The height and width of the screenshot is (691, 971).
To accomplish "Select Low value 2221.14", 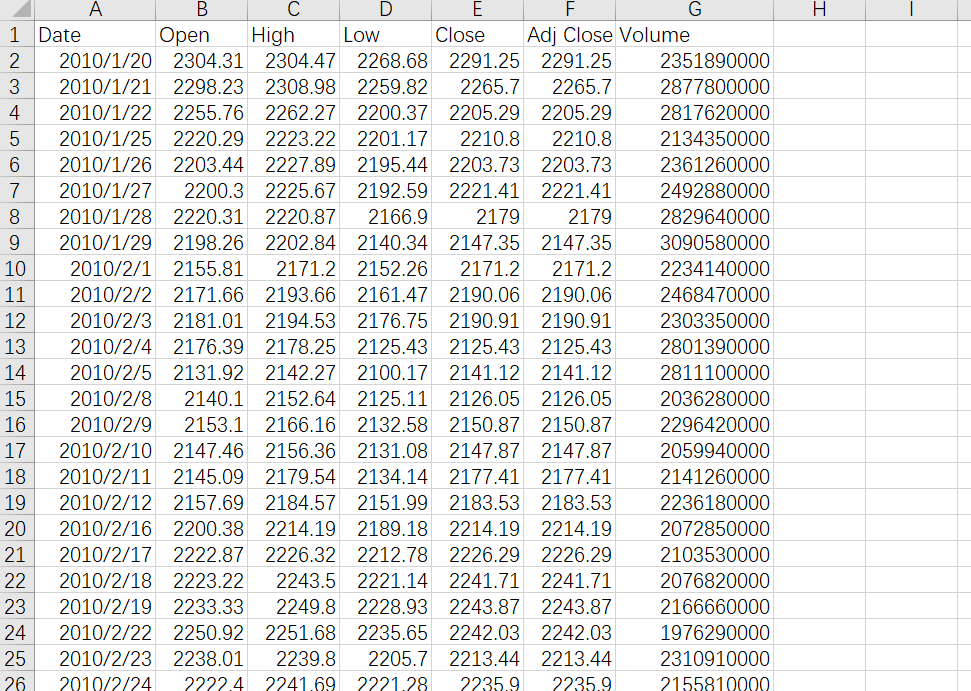I will (x=386, y=581).
